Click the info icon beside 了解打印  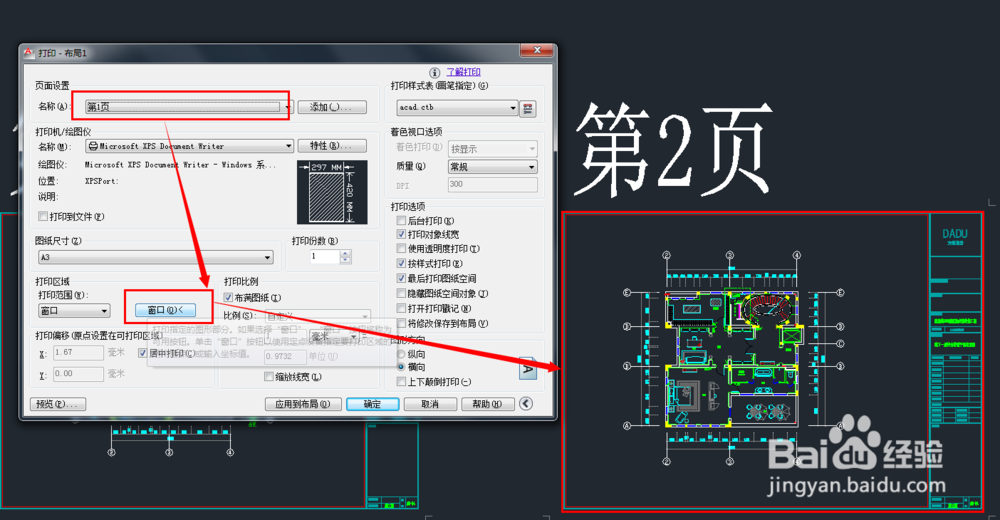click(435, 73)
